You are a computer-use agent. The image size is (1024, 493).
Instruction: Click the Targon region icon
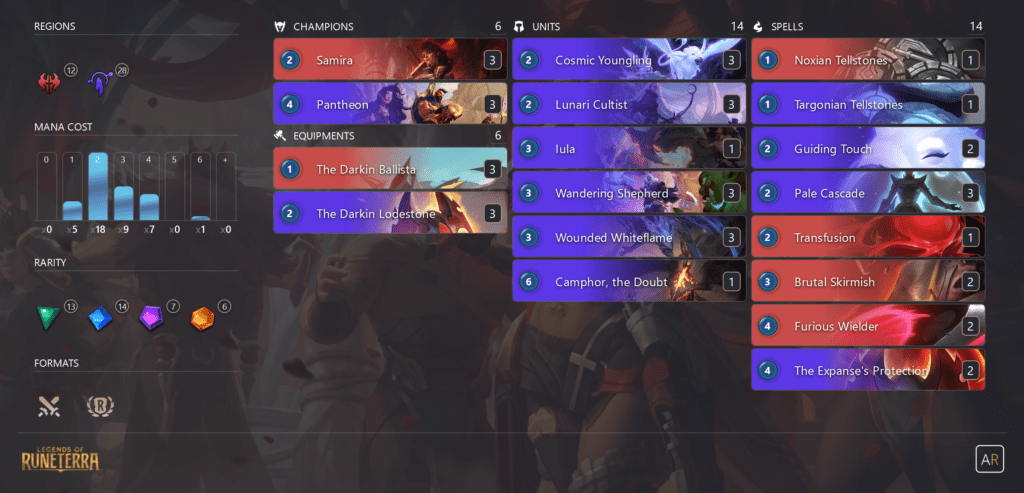(x=99, y=84)
